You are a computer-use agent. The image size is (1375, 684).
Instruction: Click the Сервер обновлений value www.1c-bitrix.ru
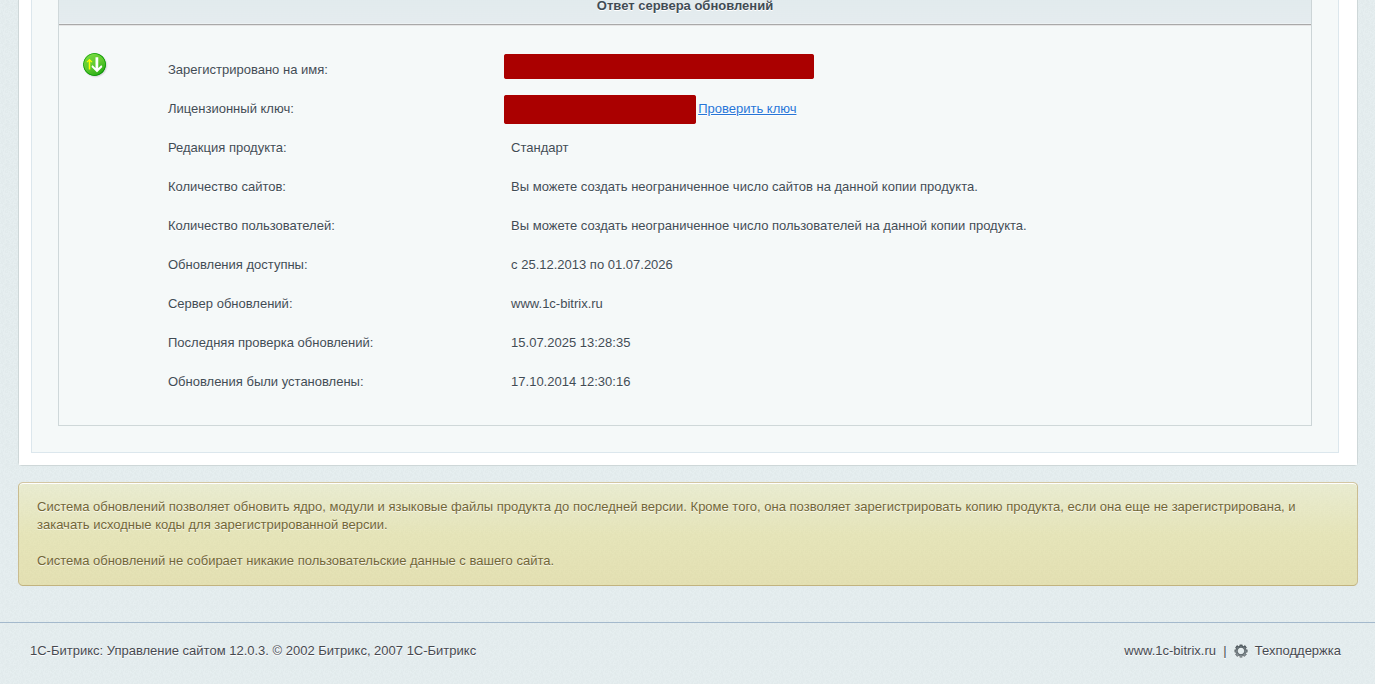[x=556, y=304]
